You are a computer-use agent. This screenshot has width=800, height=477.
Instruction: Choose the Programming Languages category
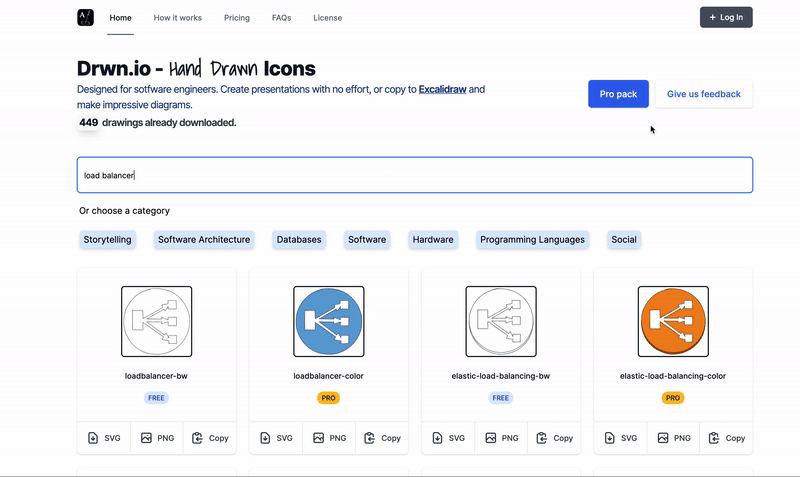(x=531, y=240)
